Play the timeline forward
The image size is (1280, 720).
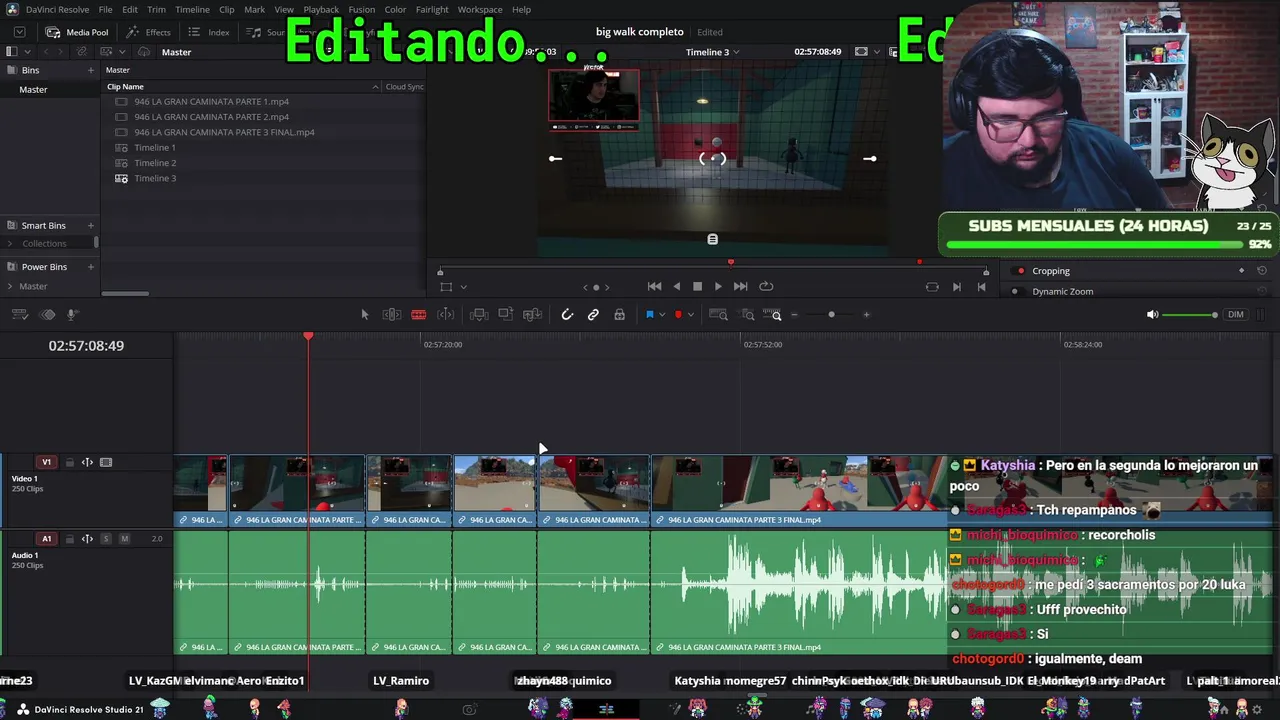click(718, 287)
